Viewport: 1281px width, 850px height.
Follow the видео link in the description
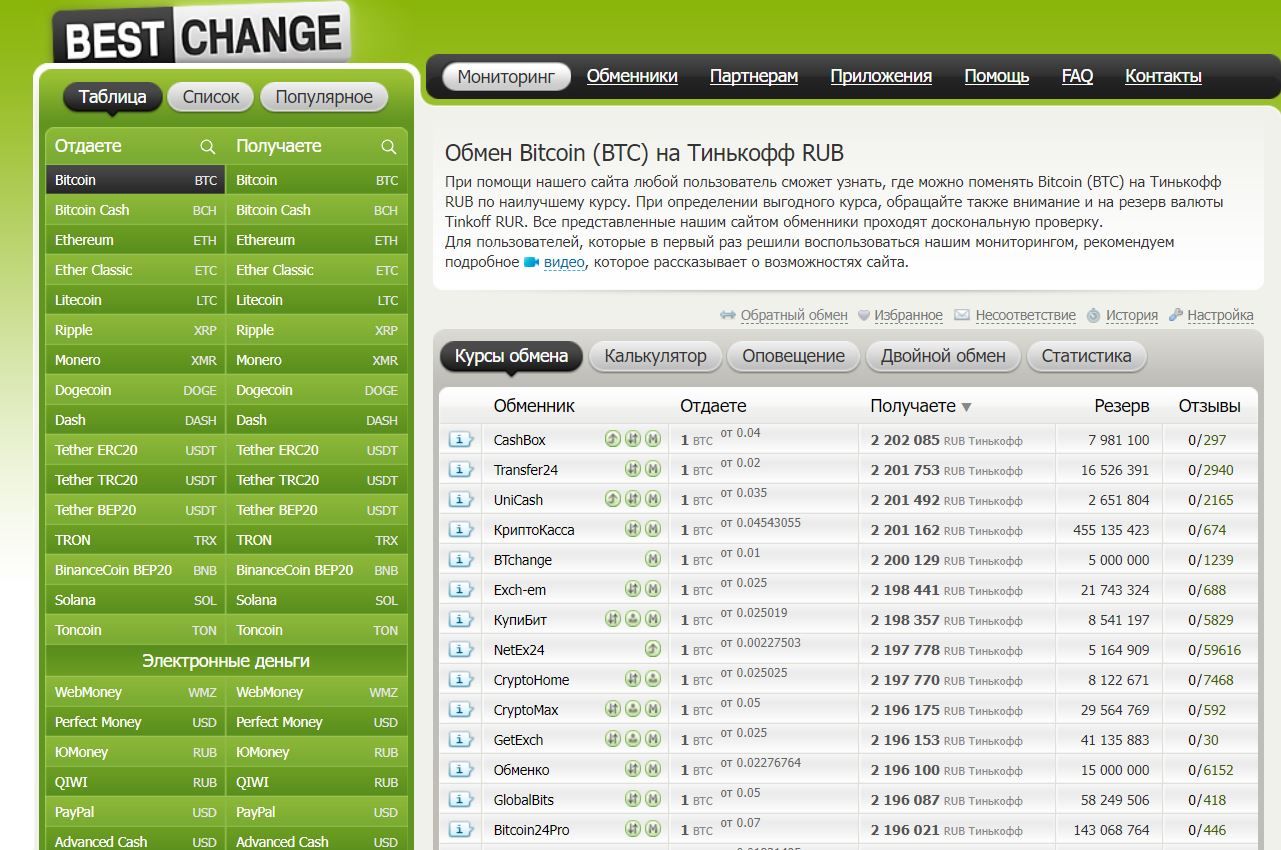564,262
